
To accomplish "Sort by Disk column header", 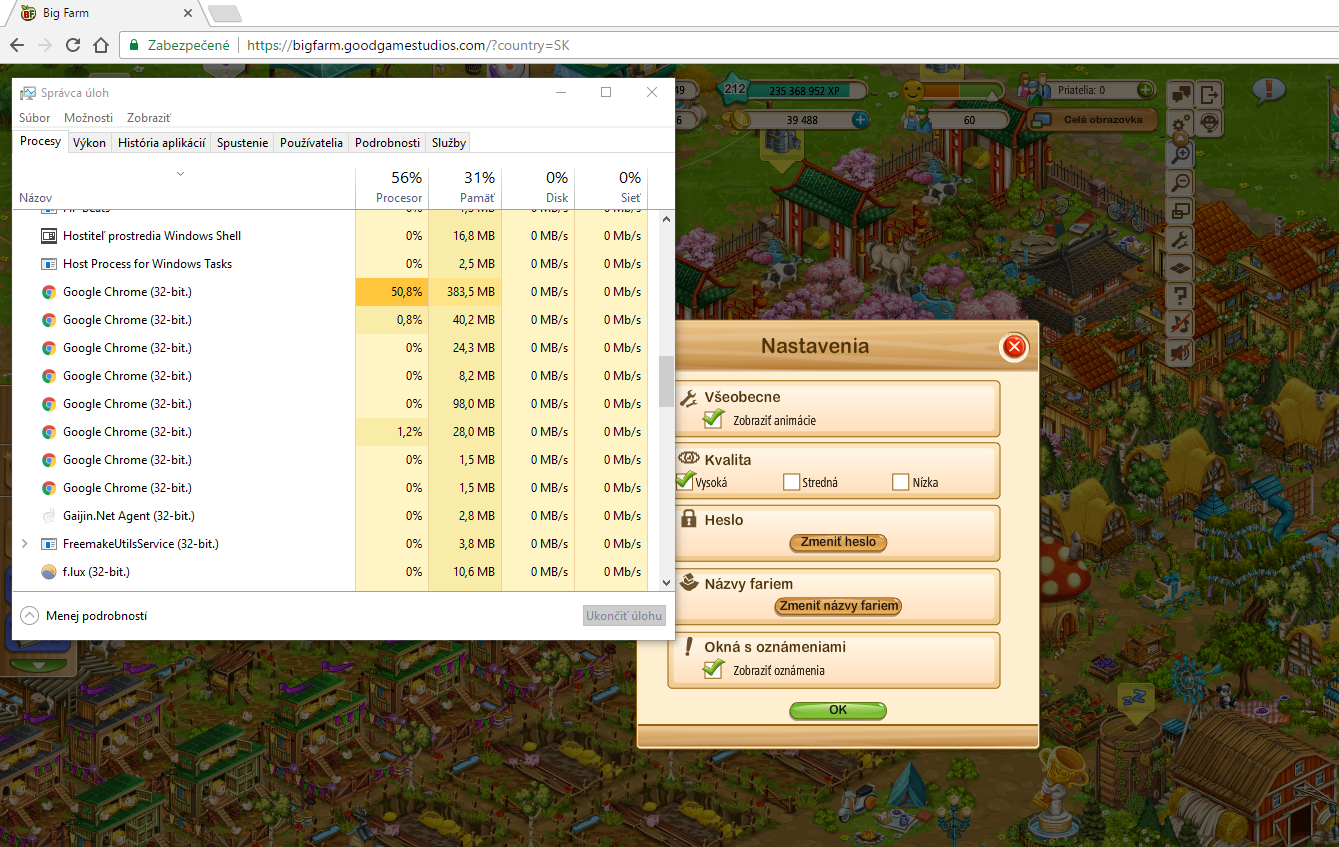I will point(538,187).
